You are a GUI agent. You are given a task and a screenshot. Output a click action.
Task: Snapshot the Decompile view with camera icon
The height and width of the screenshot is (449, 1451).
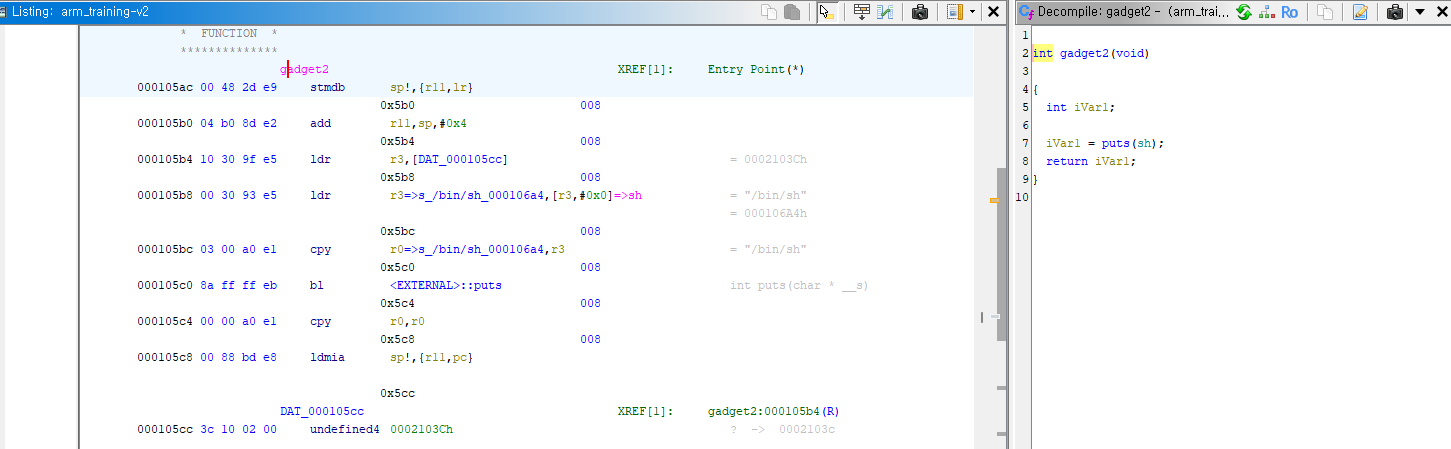point(1395,12)
